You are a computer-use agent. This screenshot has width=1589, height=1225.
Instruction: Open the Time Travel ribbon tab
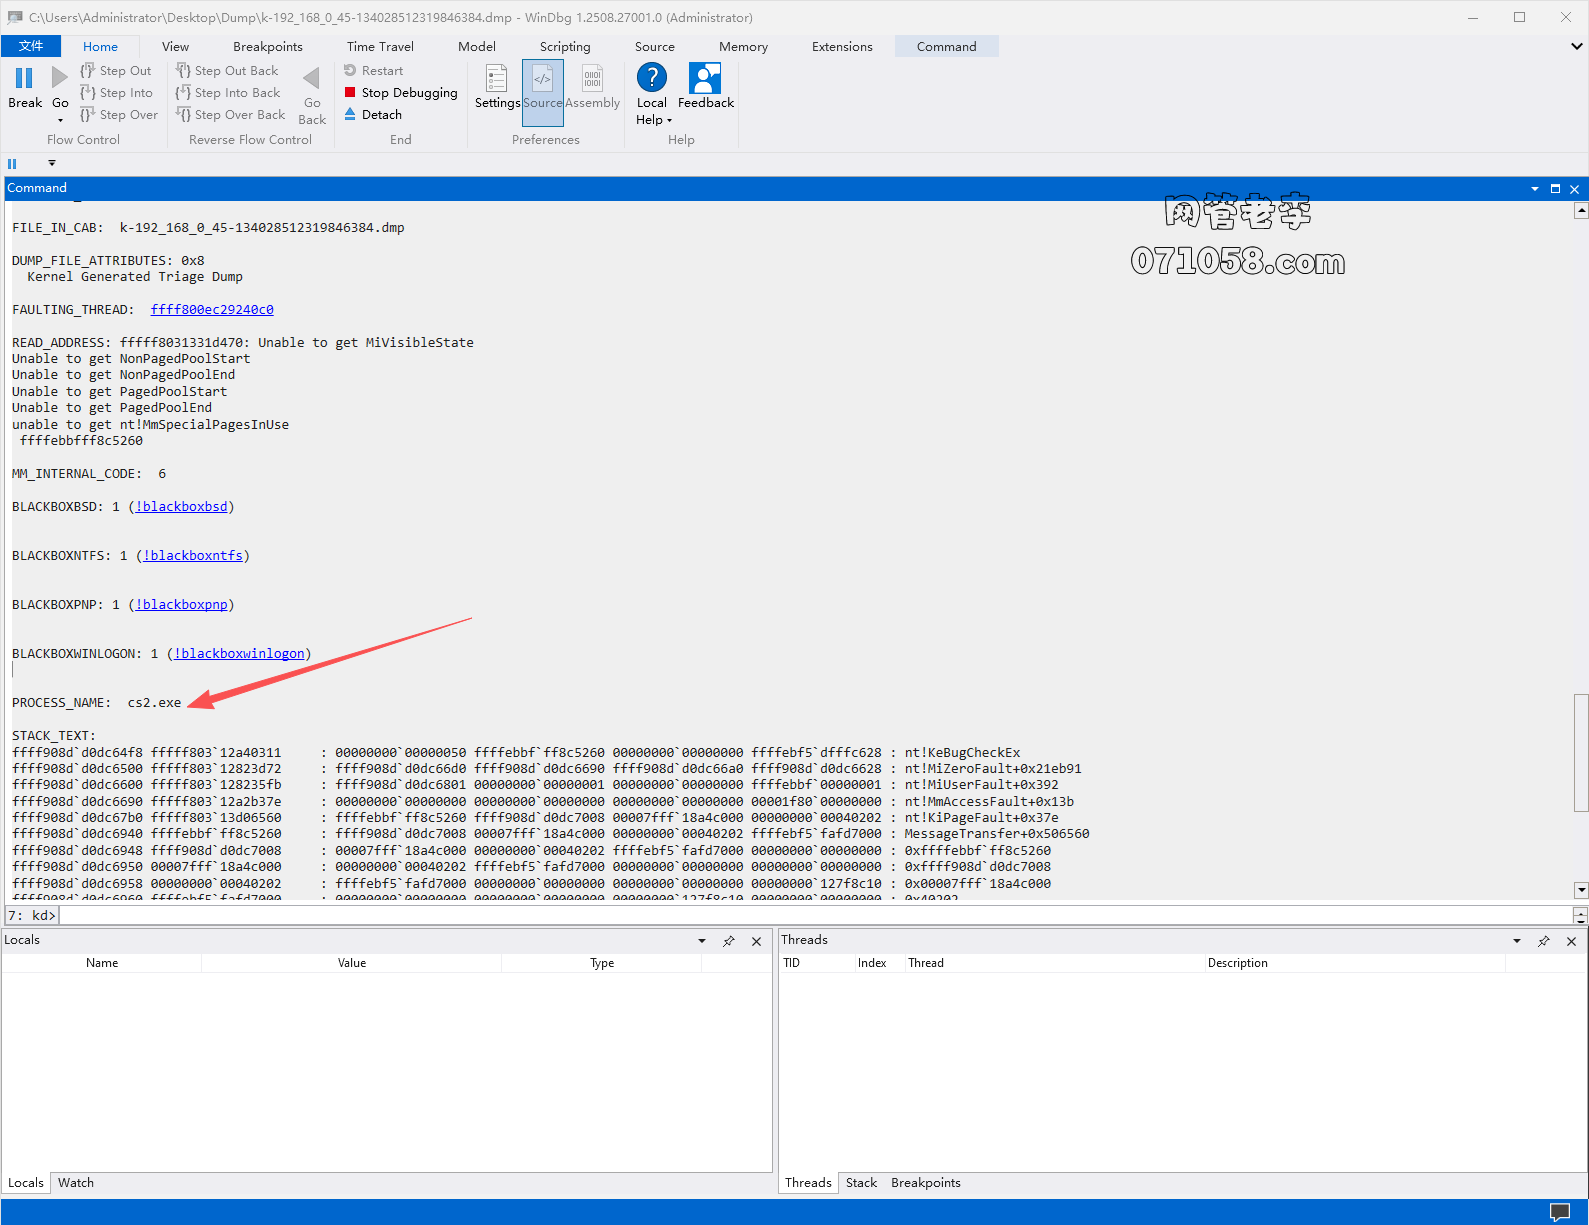pos(380,47)
